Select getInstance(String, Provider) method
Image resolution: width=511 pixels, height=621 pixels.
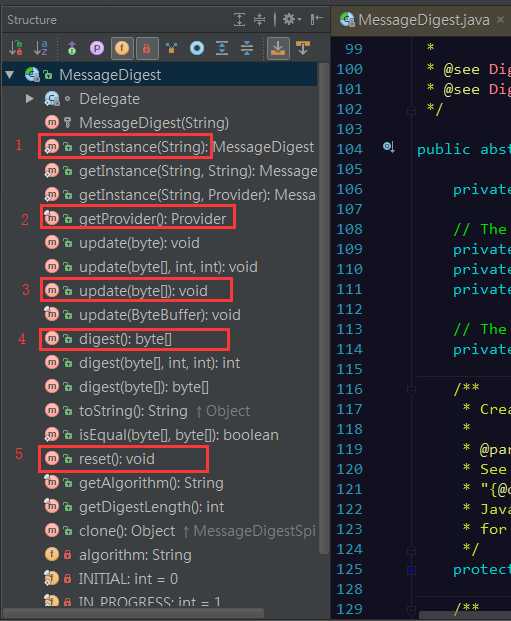159,194
